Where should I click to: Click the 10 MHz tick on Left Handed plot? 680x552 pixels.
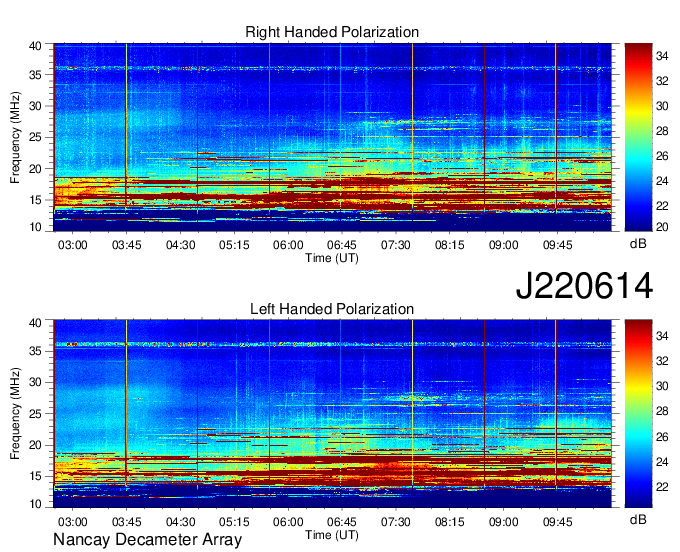pyautogui.click(x=35, y=504)
